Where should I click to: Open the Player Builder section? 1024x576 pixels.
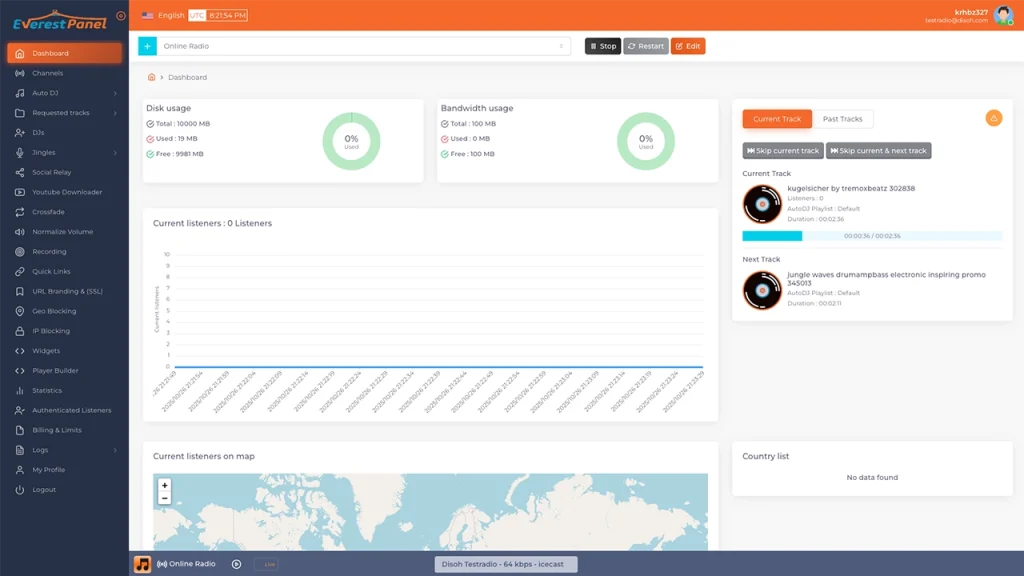pos(54,371)
